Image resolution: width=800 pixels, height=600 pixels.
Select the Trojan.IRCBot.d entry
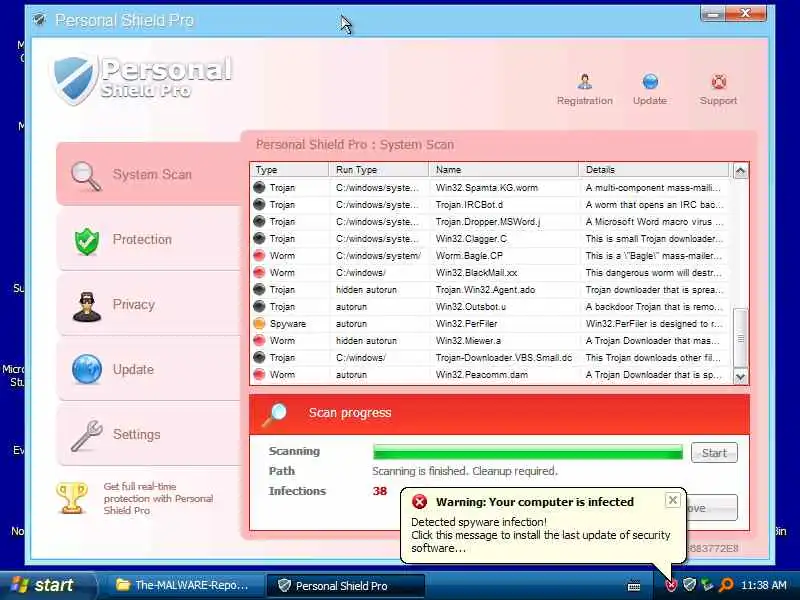(x=490, y=205)
